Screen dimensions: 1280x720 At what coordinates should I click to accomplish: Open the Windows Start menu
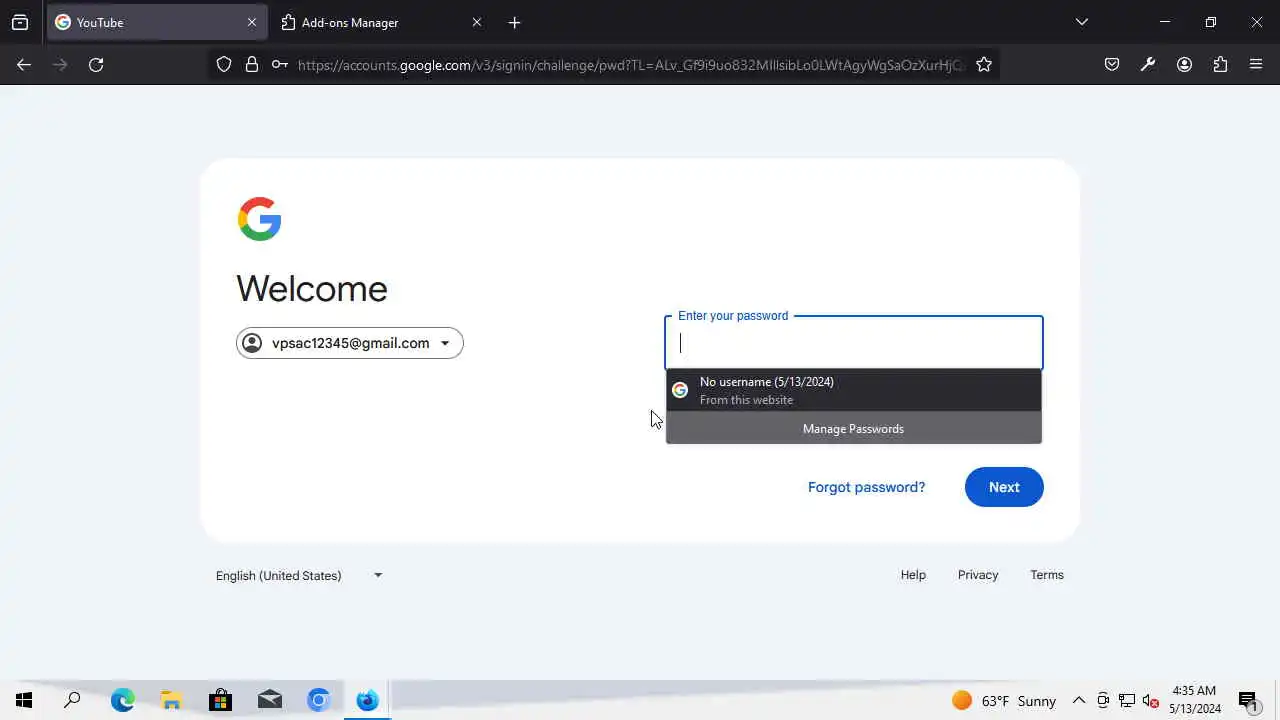24,700
